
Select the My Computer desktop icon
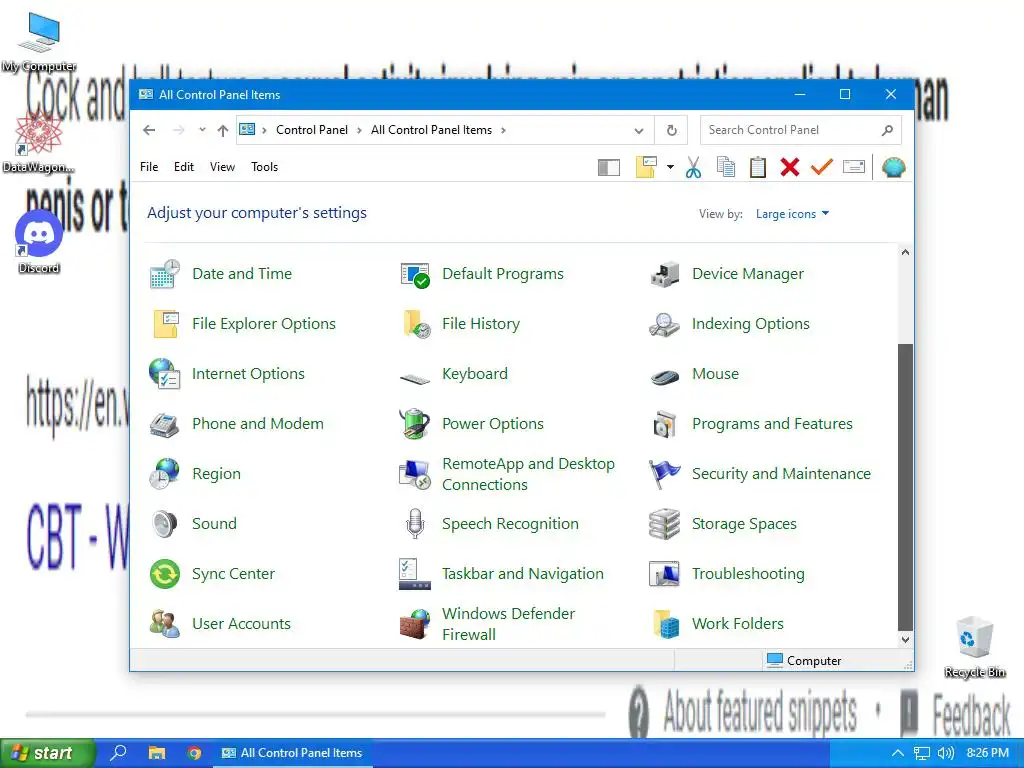click(x=39, y=42)
